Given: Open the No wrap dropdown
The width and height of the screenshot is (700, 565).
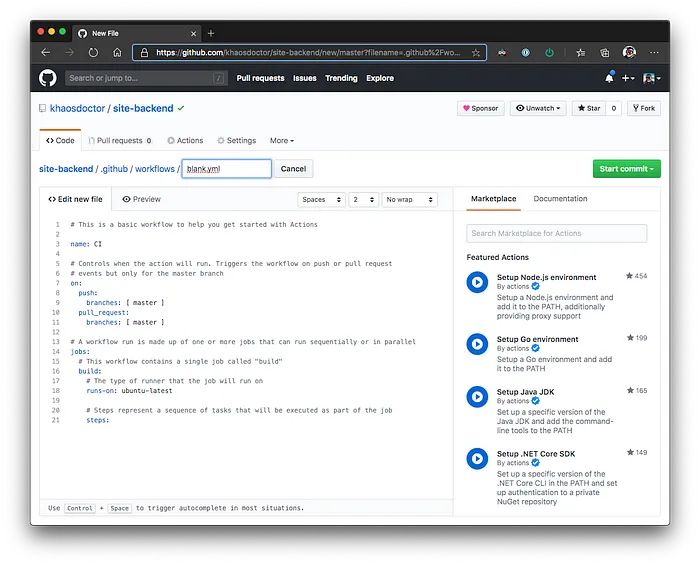Looking at the screenshot, I should pos(409,199).
